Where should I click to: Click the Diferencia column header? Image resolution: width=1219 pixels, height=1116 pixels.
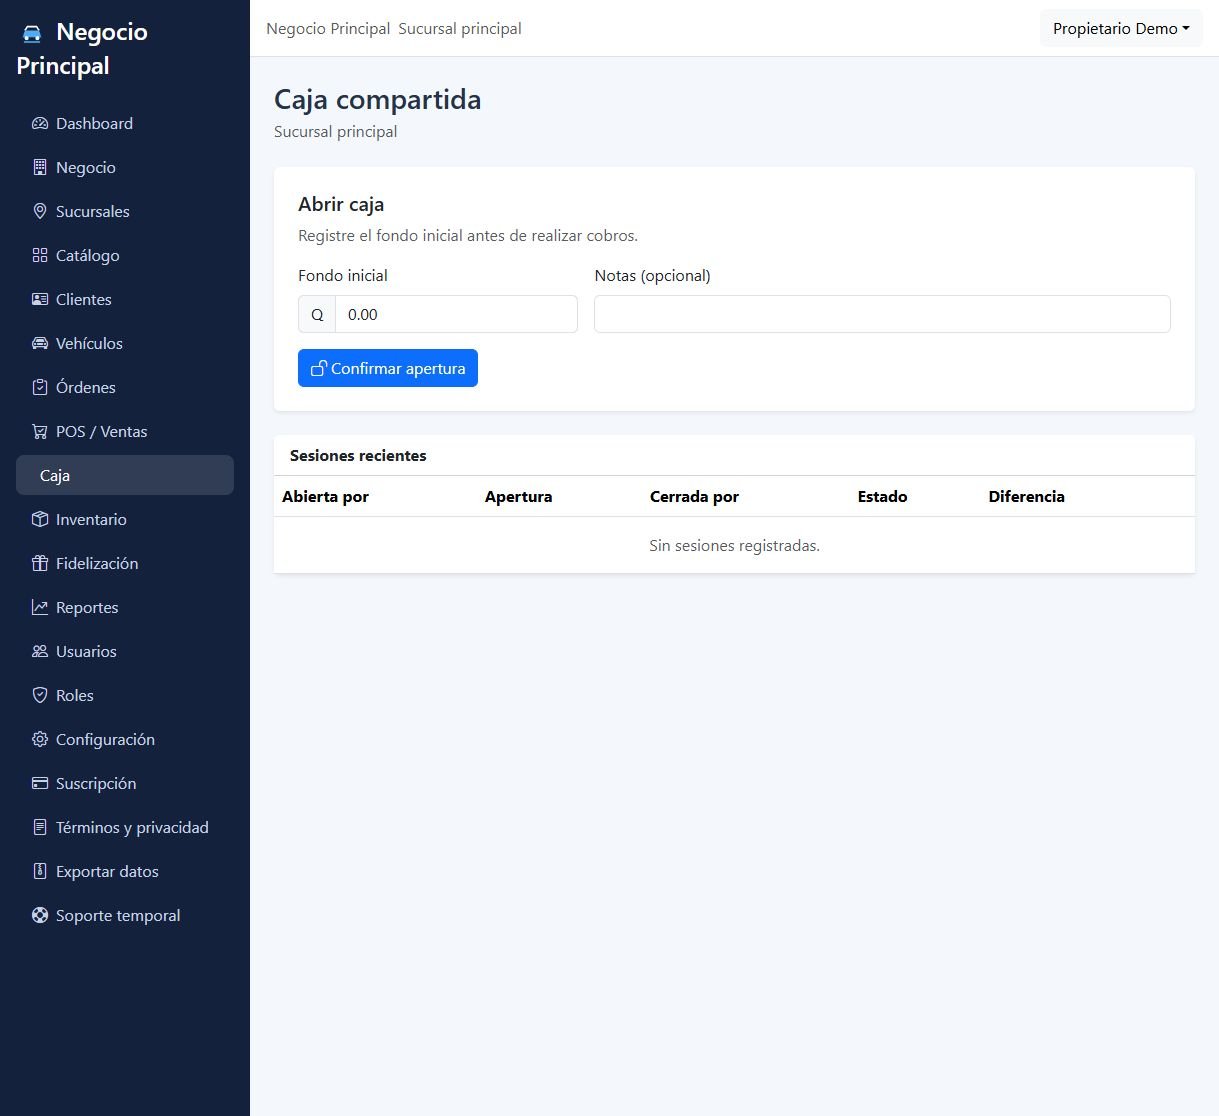click(1026, 497)
